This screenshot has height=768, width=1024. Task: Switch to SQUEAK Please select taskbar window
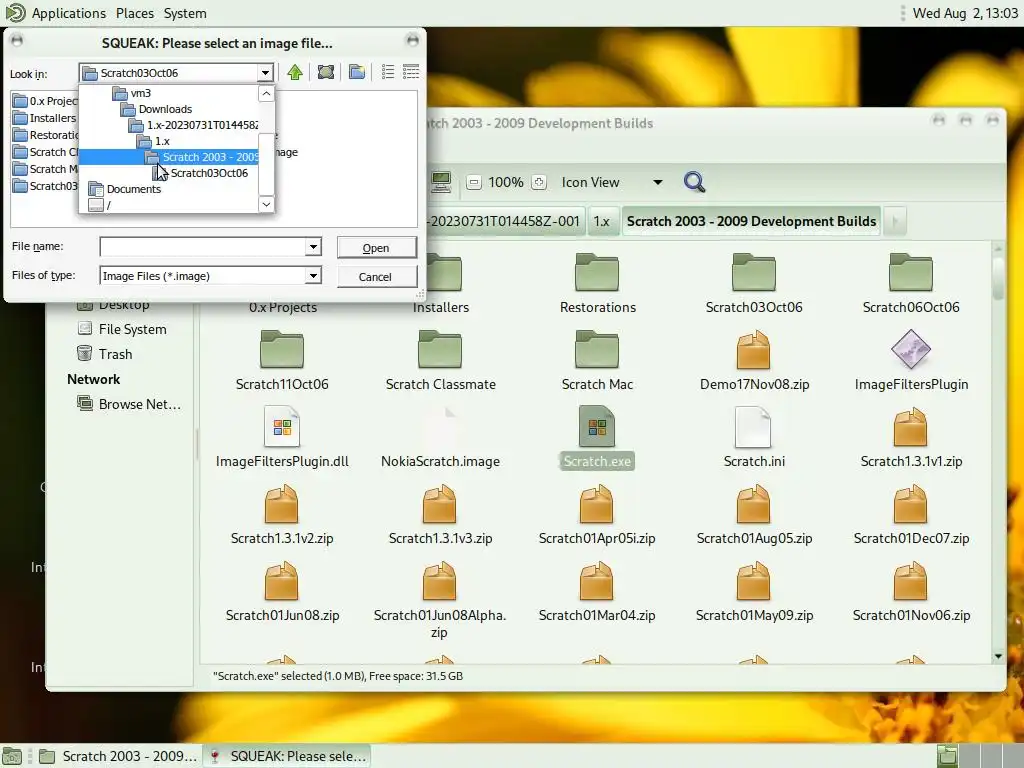[x=287, y=756]
